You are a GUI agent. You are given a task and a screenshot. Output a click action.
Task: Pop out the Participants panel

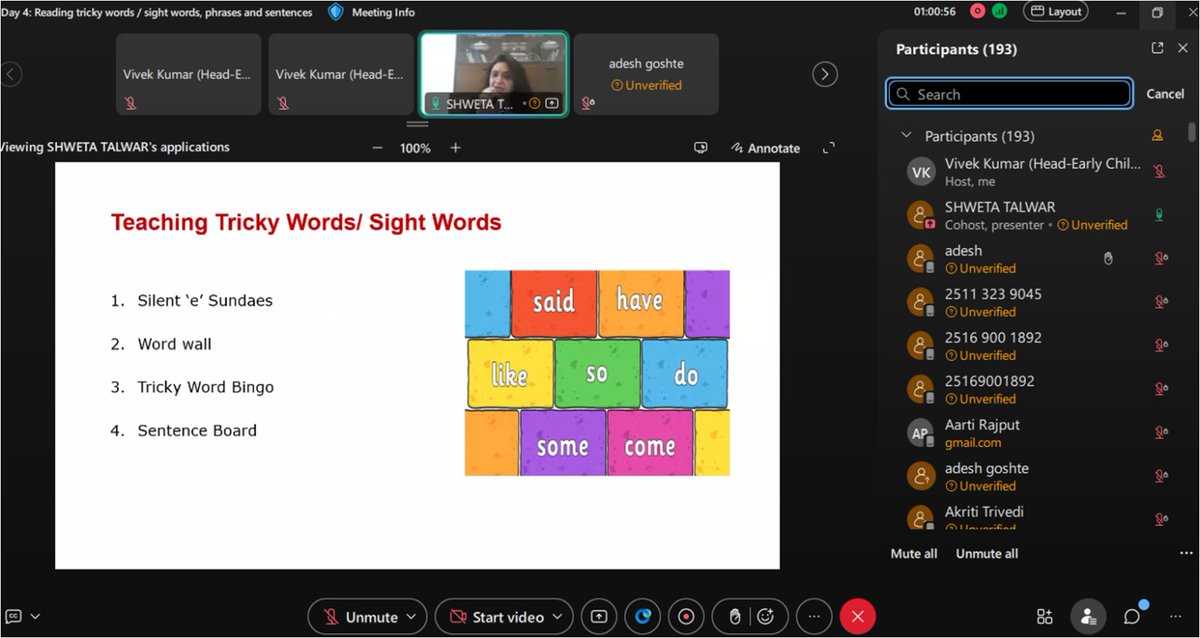(1157, 48)
